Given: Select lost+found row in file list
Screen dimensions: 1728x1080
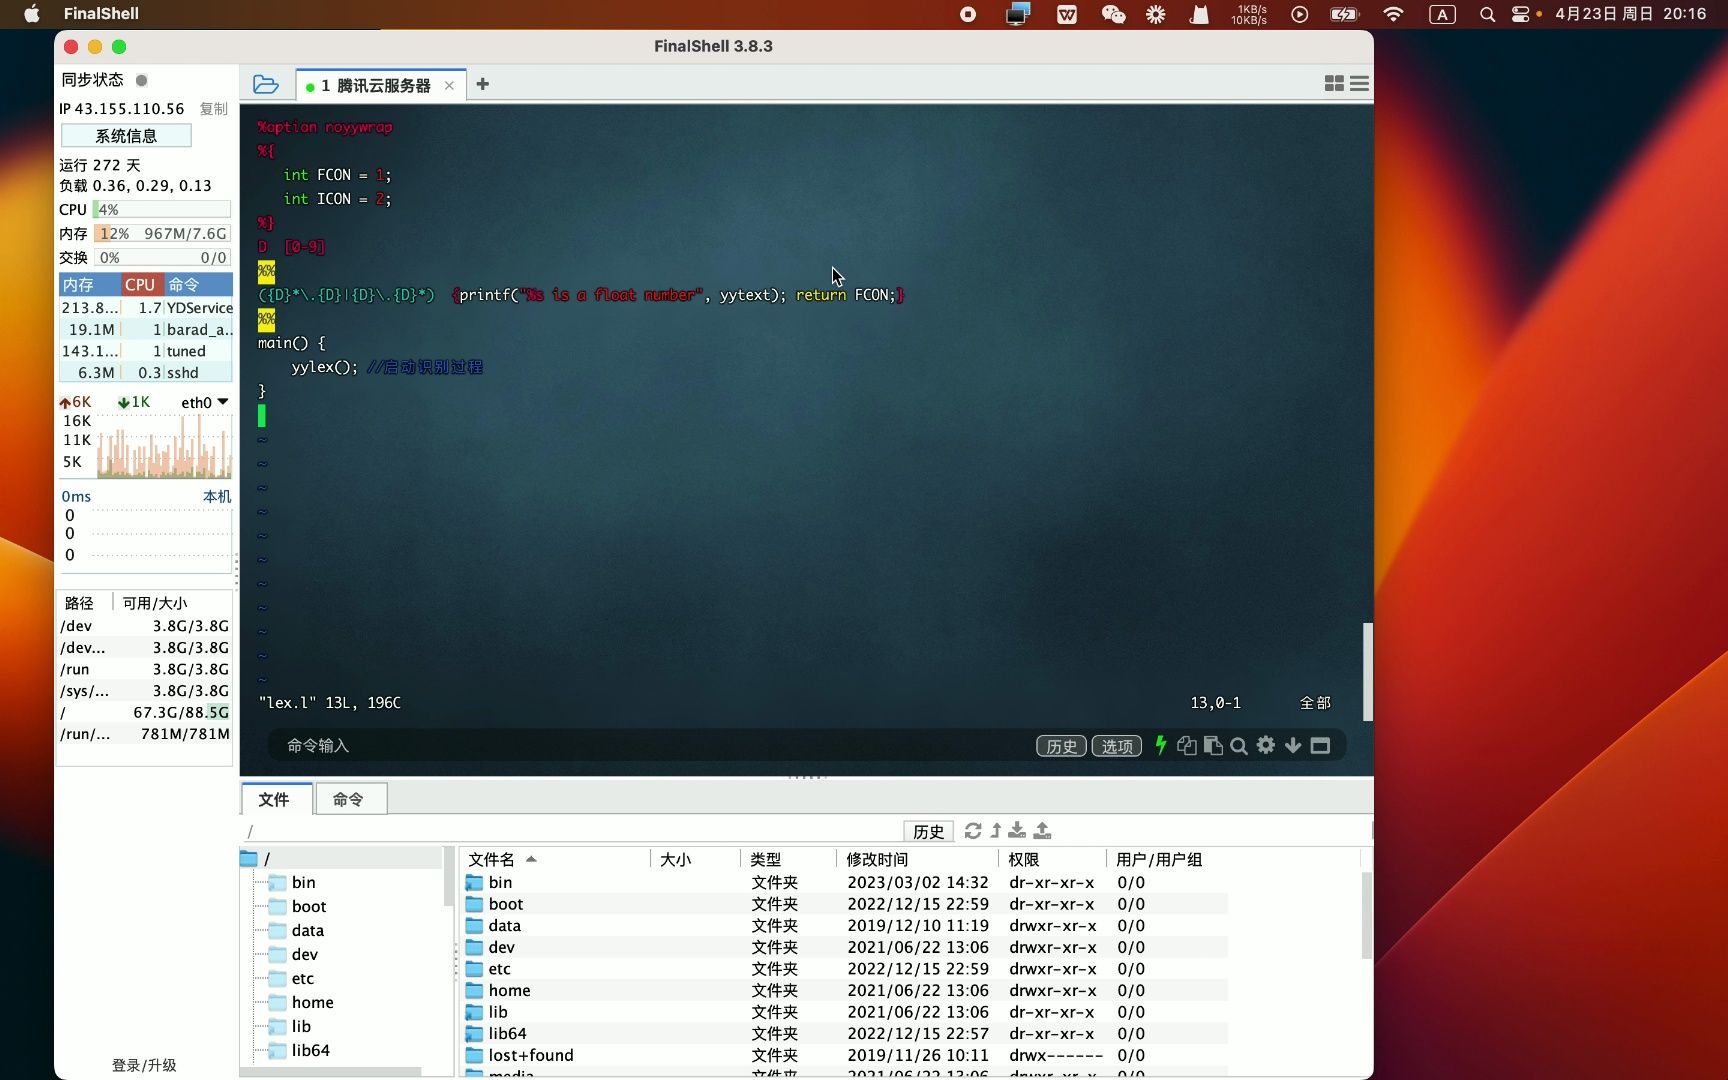Looking at the screenshot, I should point(845,1055).
